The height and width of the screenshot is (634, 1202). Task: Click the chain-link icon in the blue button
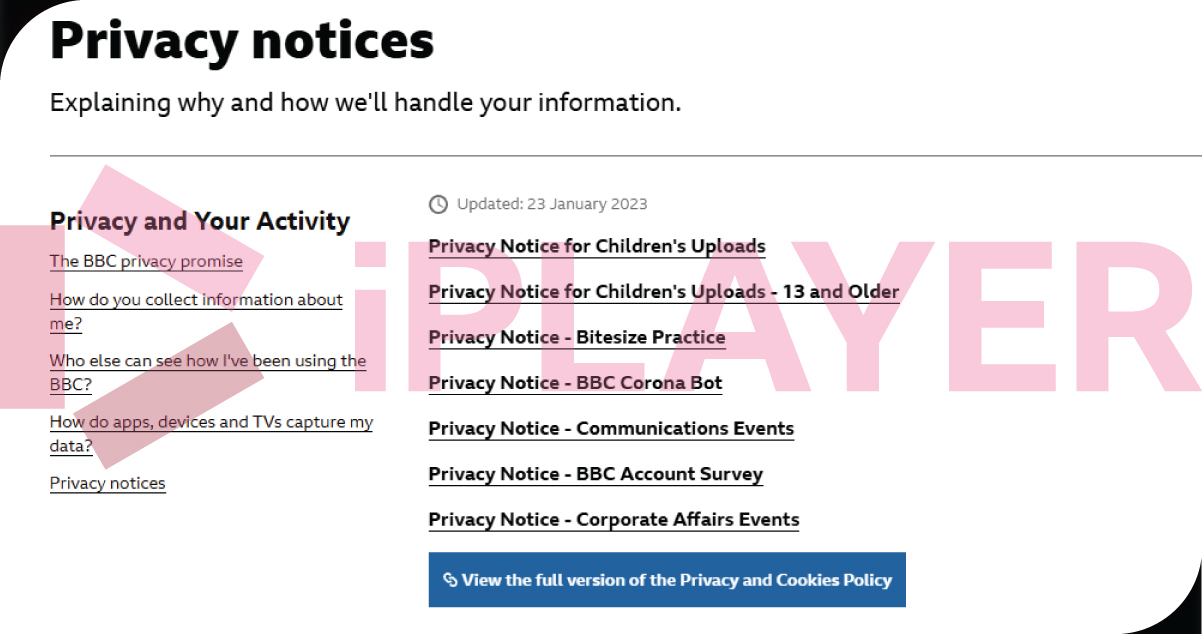point(450,580)
